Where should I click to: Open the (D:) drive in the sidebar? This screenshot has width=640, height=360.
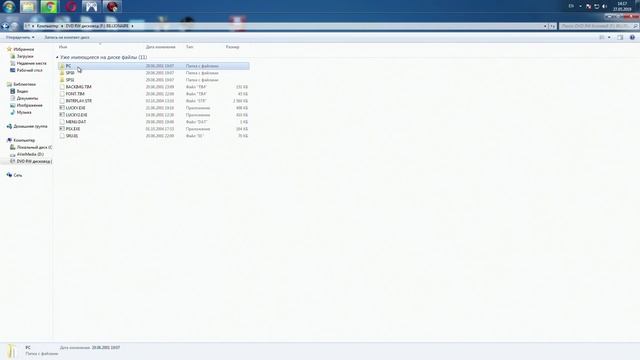30,154
